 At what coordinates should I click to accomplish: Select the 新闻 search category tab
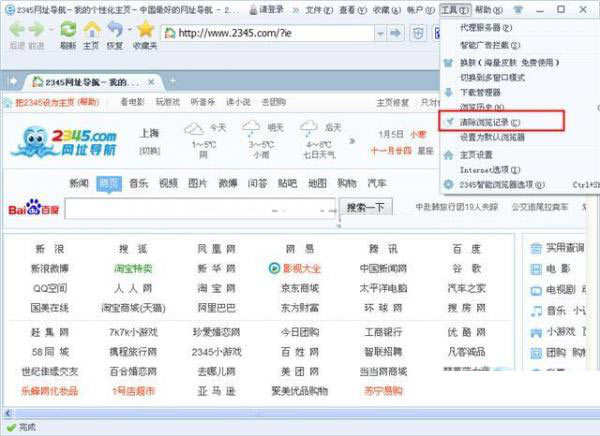[79, 183]
